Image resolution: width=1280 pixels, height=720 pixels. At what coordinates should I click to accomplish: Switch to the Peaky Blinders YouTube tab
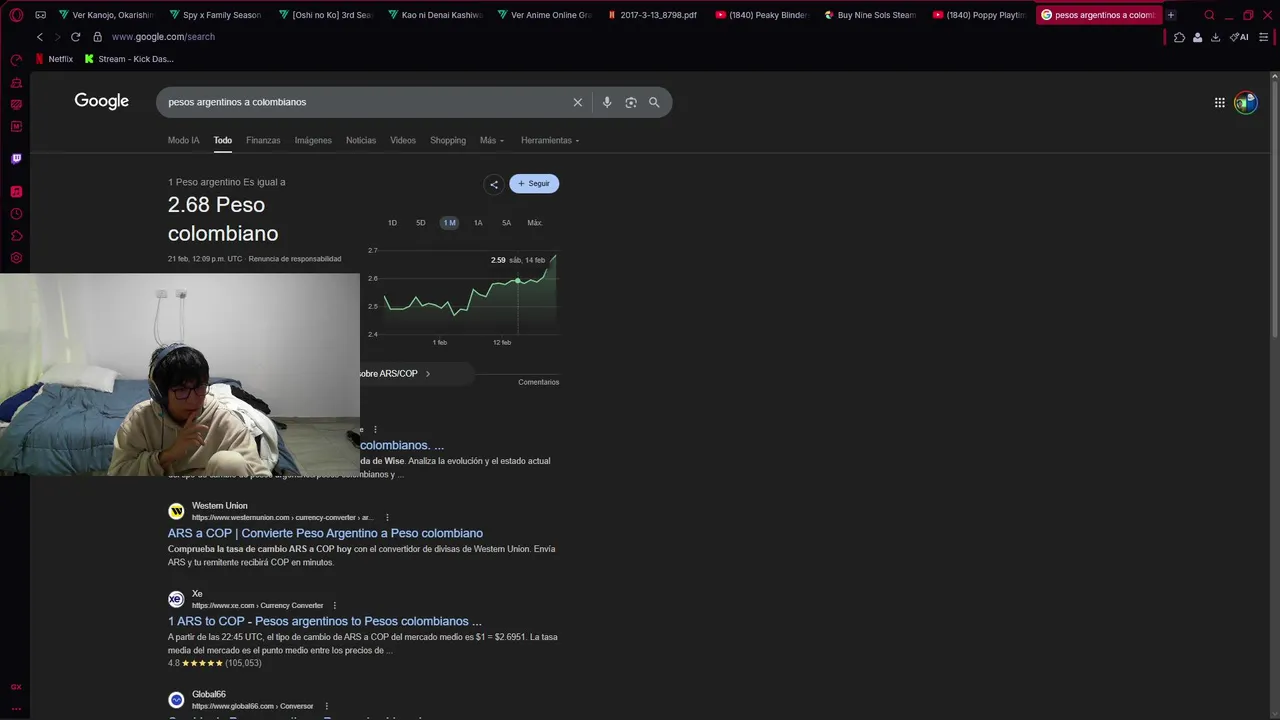tap(761, 15)
